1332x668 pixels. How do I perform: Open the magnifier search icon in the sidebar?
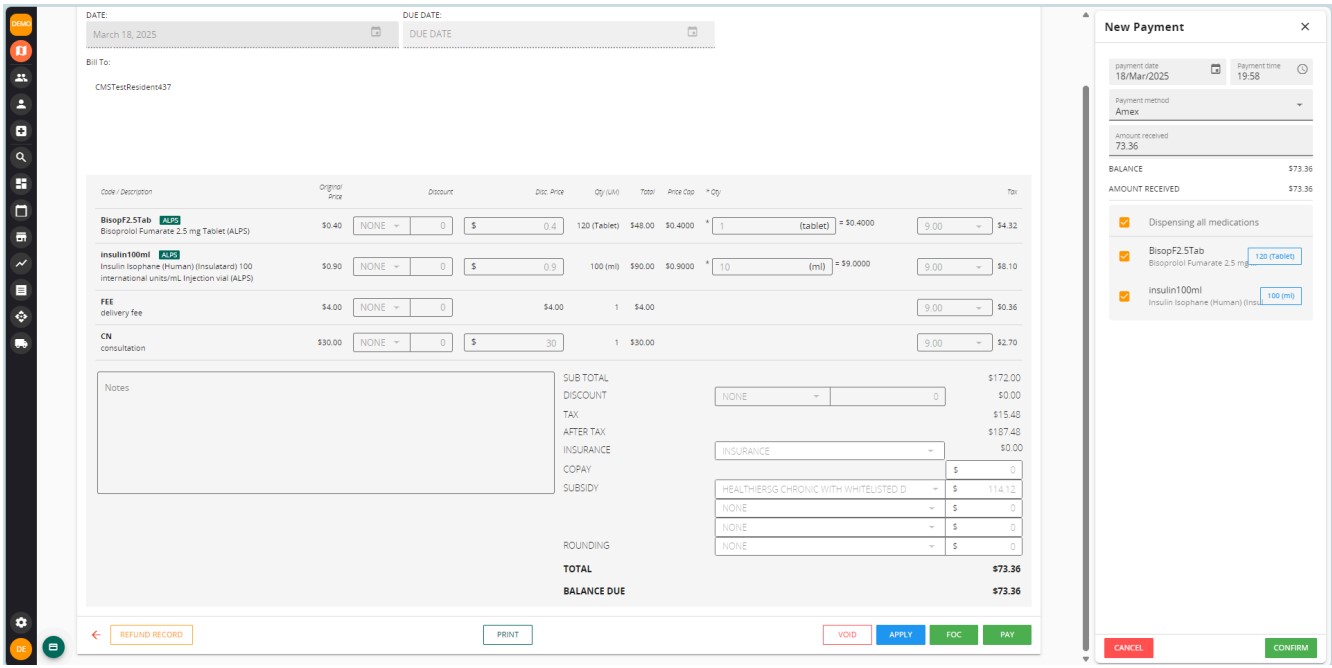pos(21,157)
